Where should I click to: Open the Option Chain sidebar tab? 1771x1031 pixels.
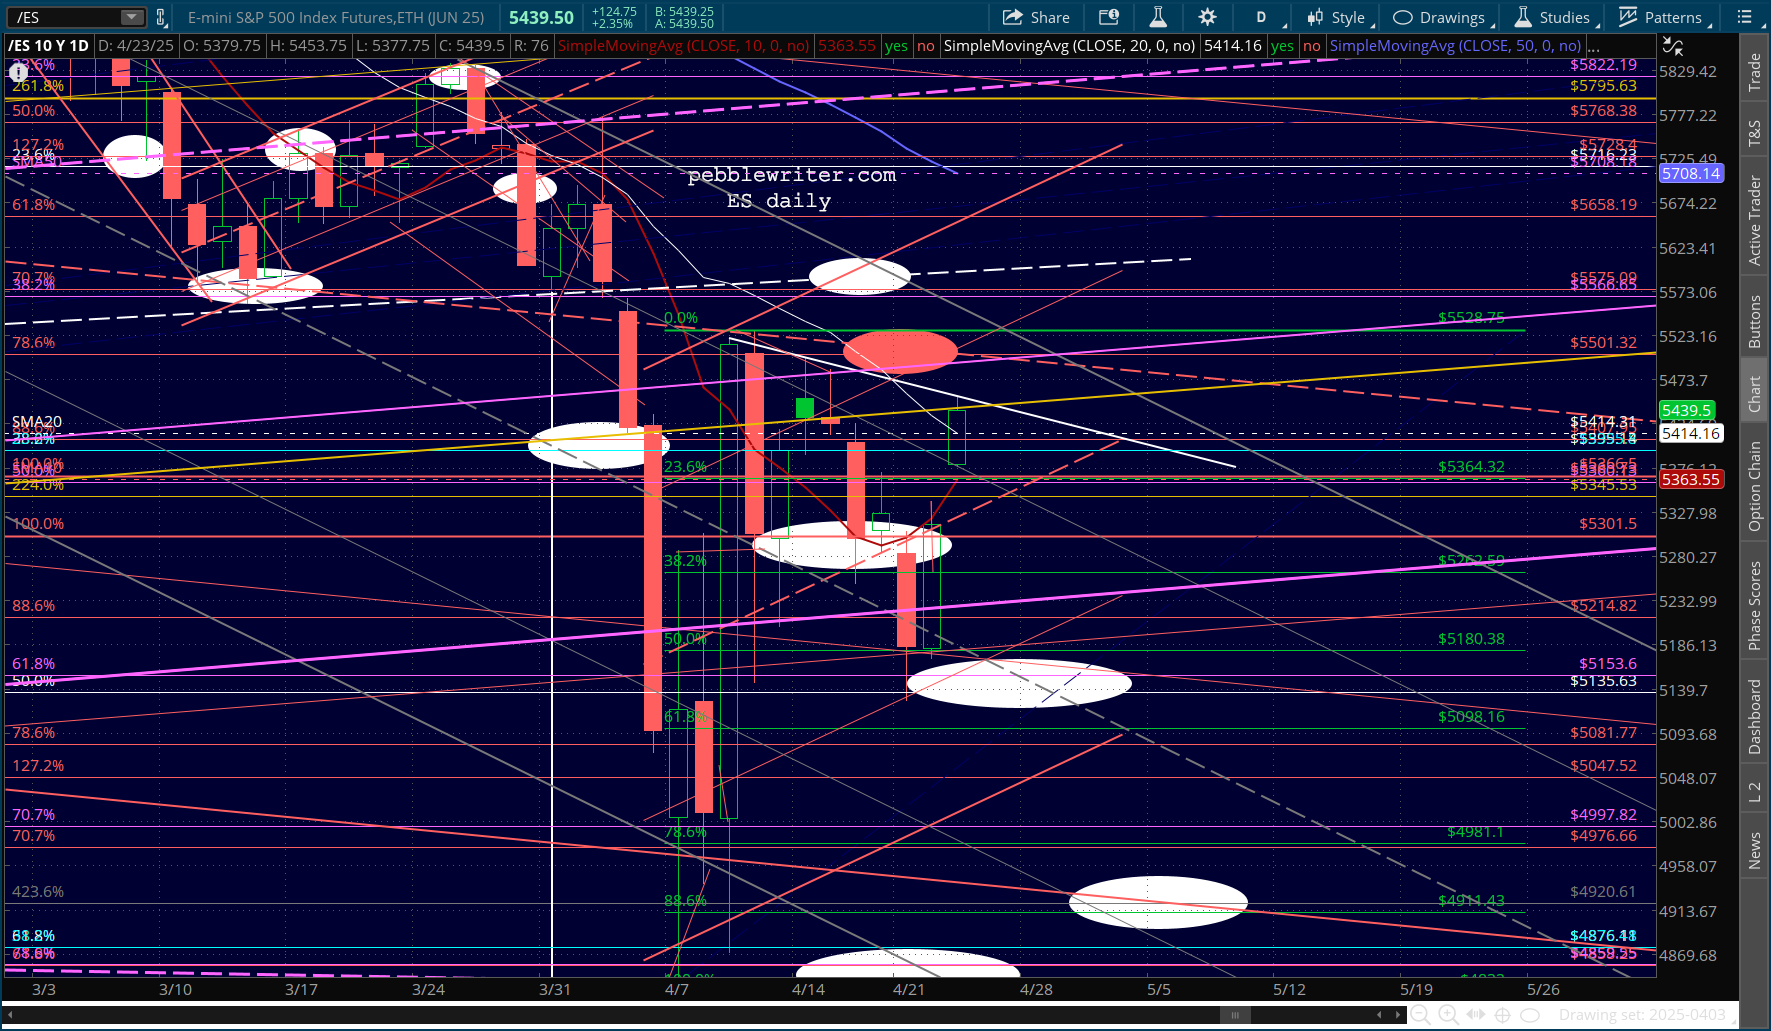[x=1754, y=486]
